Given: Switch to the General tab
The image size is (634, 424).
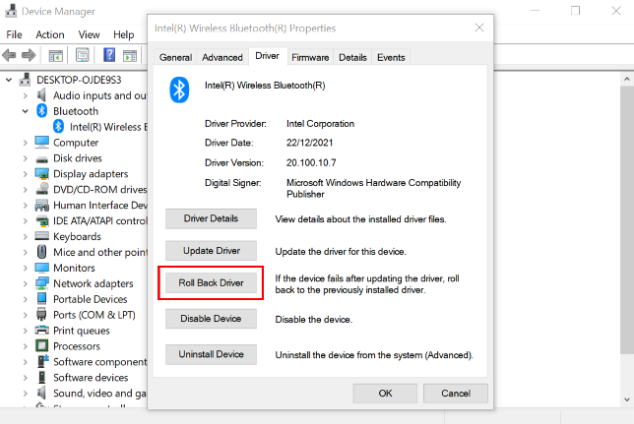Looking at the screenshot, I should pyautogui.click(x=175, y=57).
